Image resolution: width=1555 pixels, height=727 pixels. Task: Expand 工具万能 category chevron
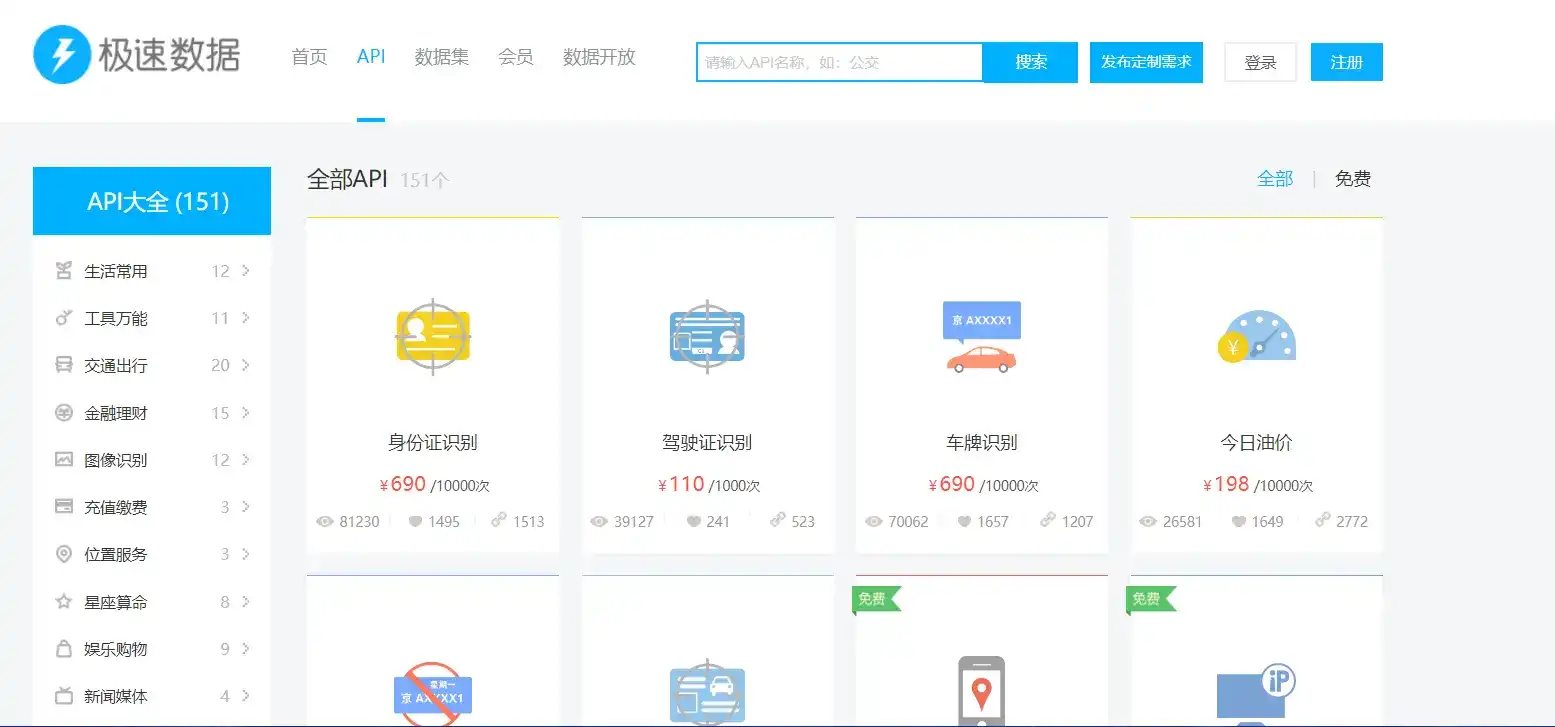point(246,318)
